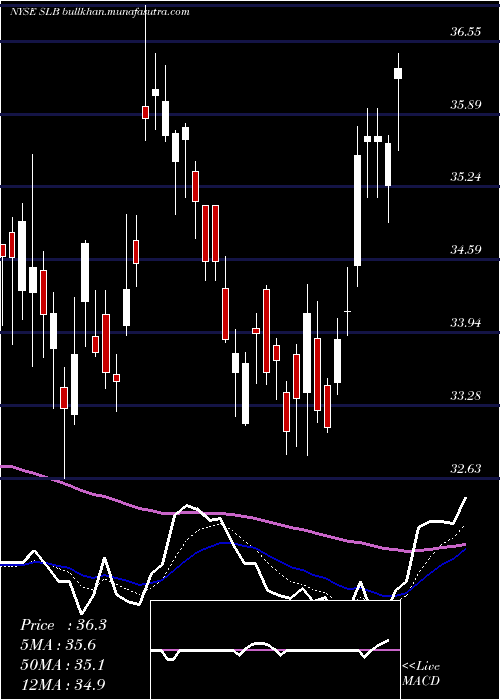Click the last white candlestick near 36.3
Viewport: 500px width, 700px height.
[x=398, y=73]
